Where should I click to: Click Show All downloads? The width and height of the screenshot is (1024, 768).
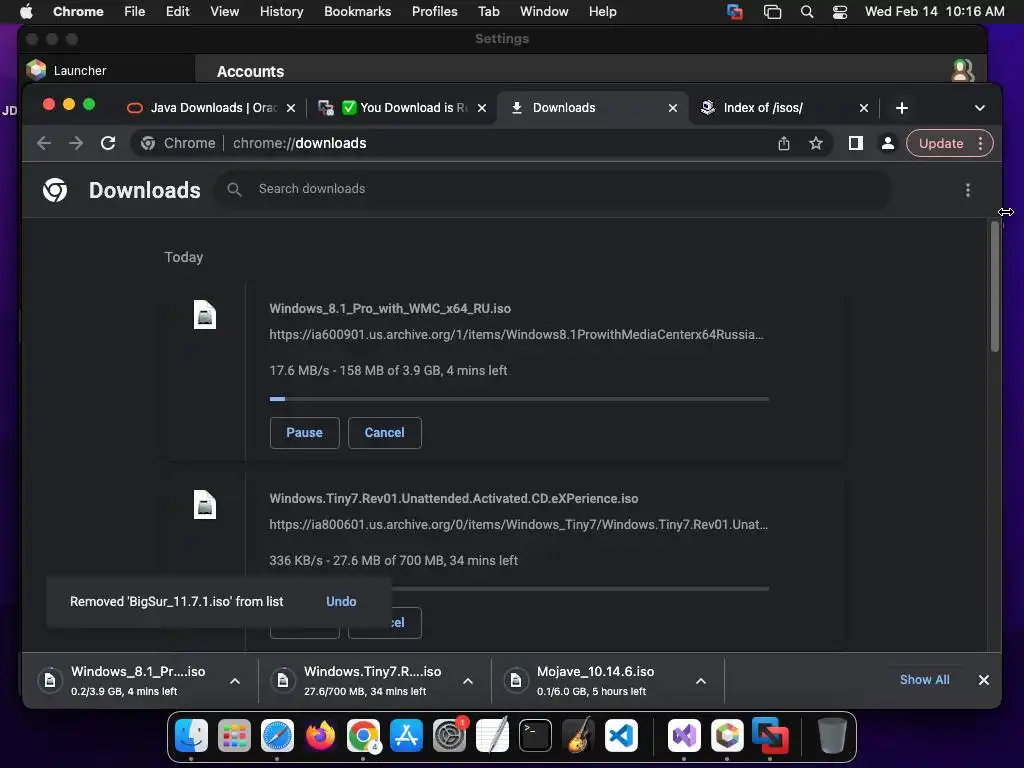[x=924, y=680]
